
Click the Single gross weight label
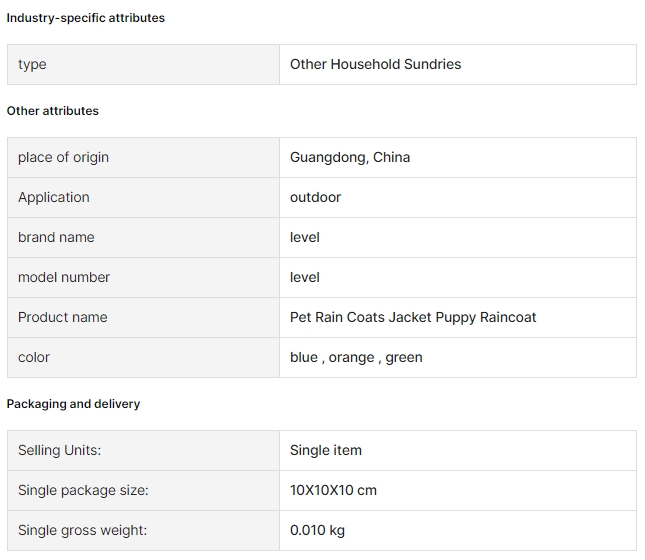(82, 530)
